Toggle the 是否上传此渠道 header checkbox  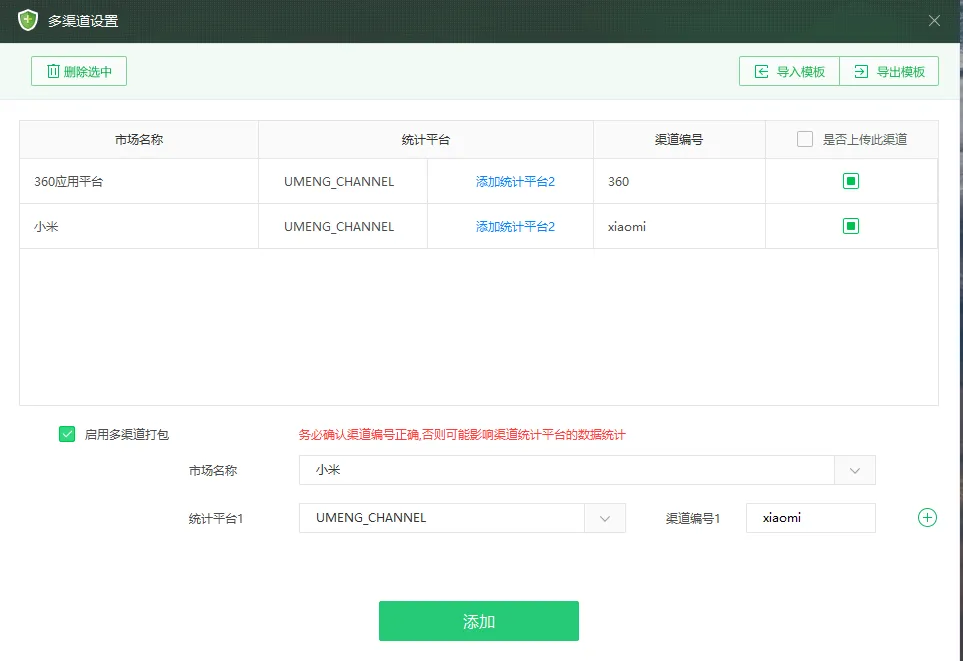[x=805, y=139]
